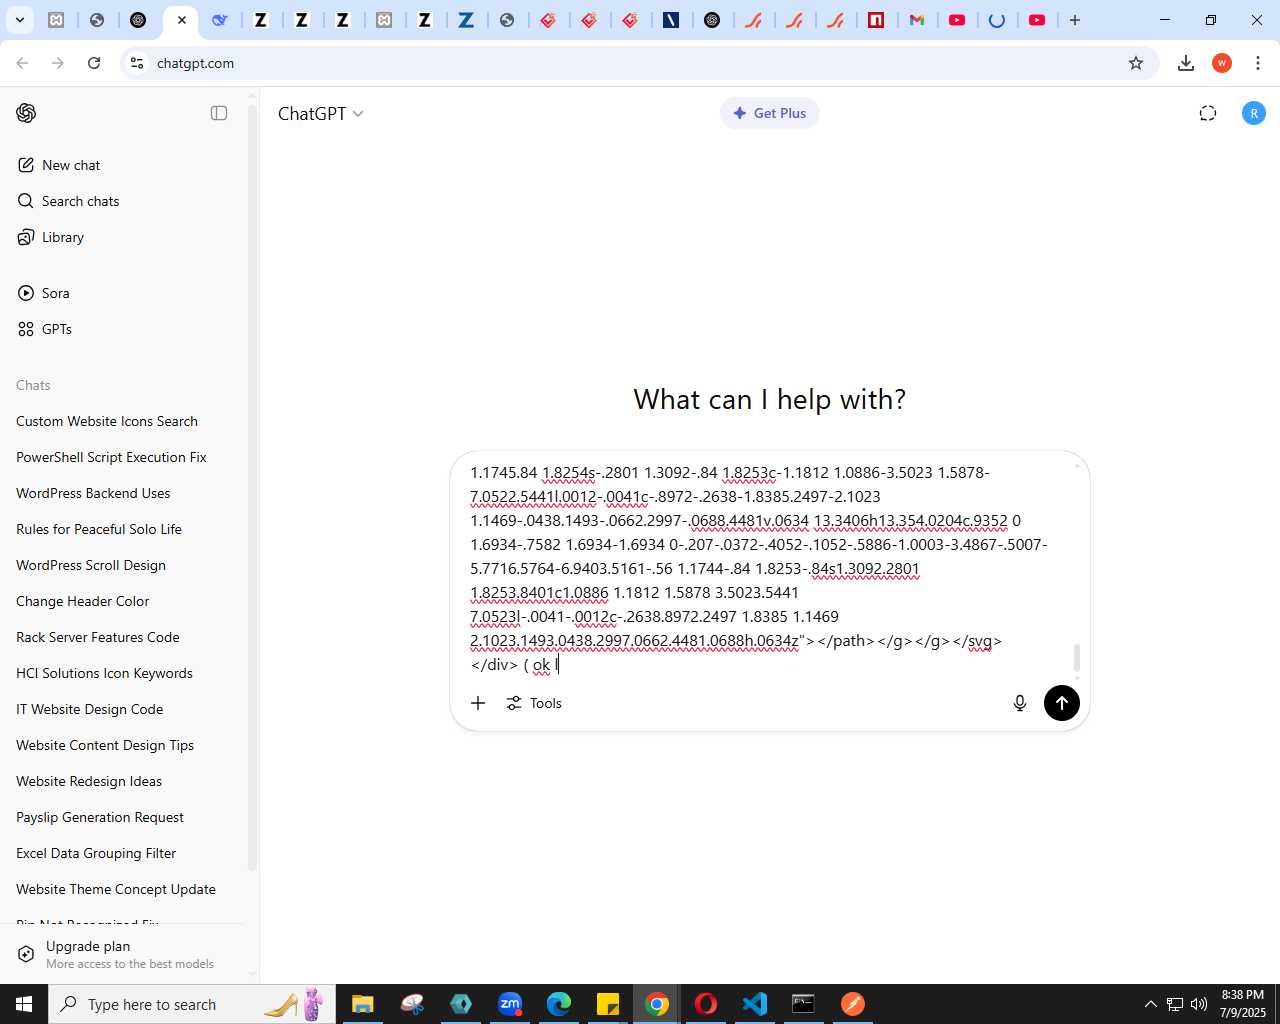1280x1024 pixels.
Task: Open Opera browser from the taskbar
Action: 706,1004
